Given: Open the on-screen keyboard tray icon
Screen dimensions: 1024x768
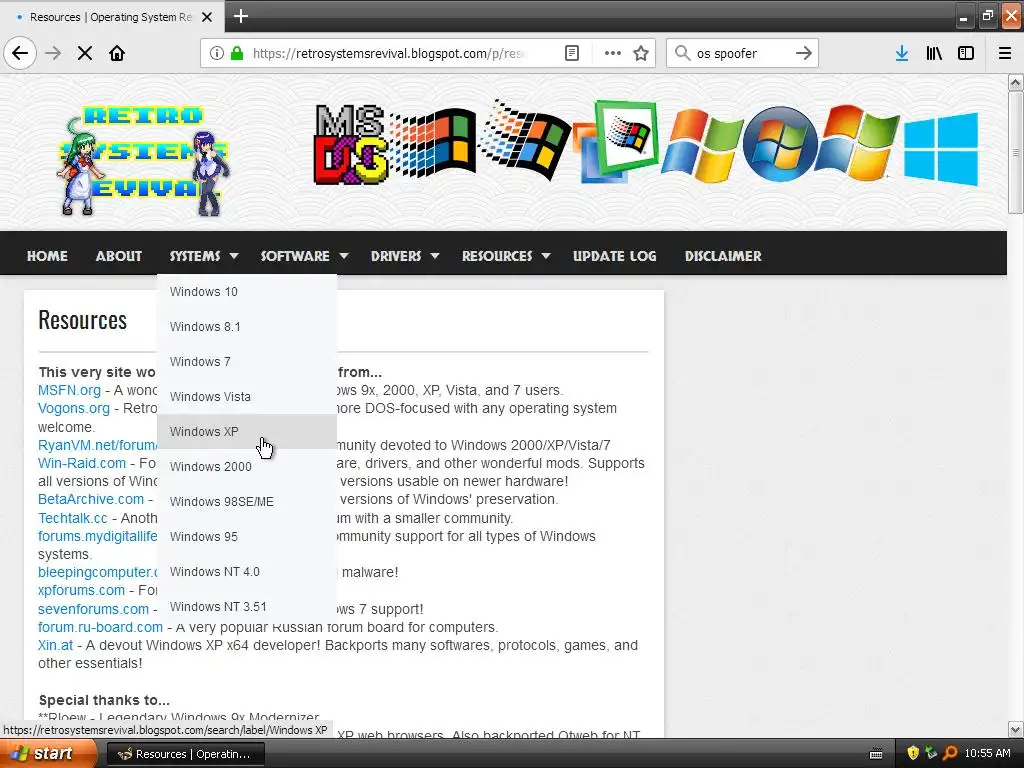Looking at the screenshot, I should click(x=876, y=754).
